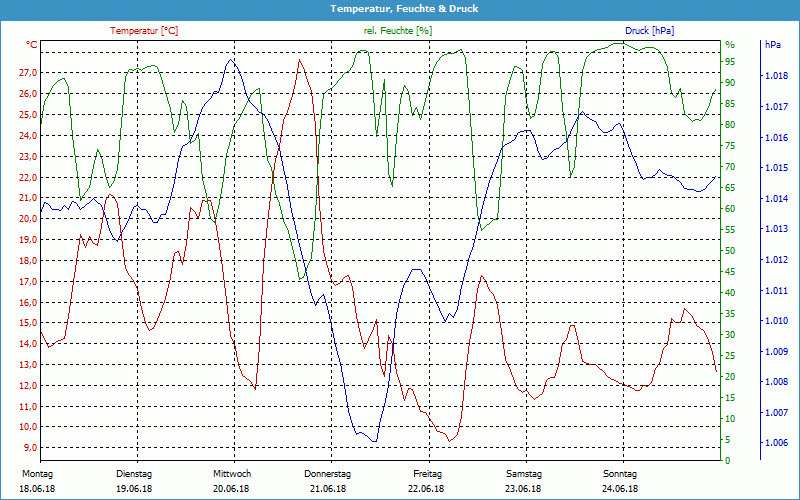The height and width of the screenshot is (500, 800).
Task: Click pressure axis value 1.012
Action: (776, 260)
